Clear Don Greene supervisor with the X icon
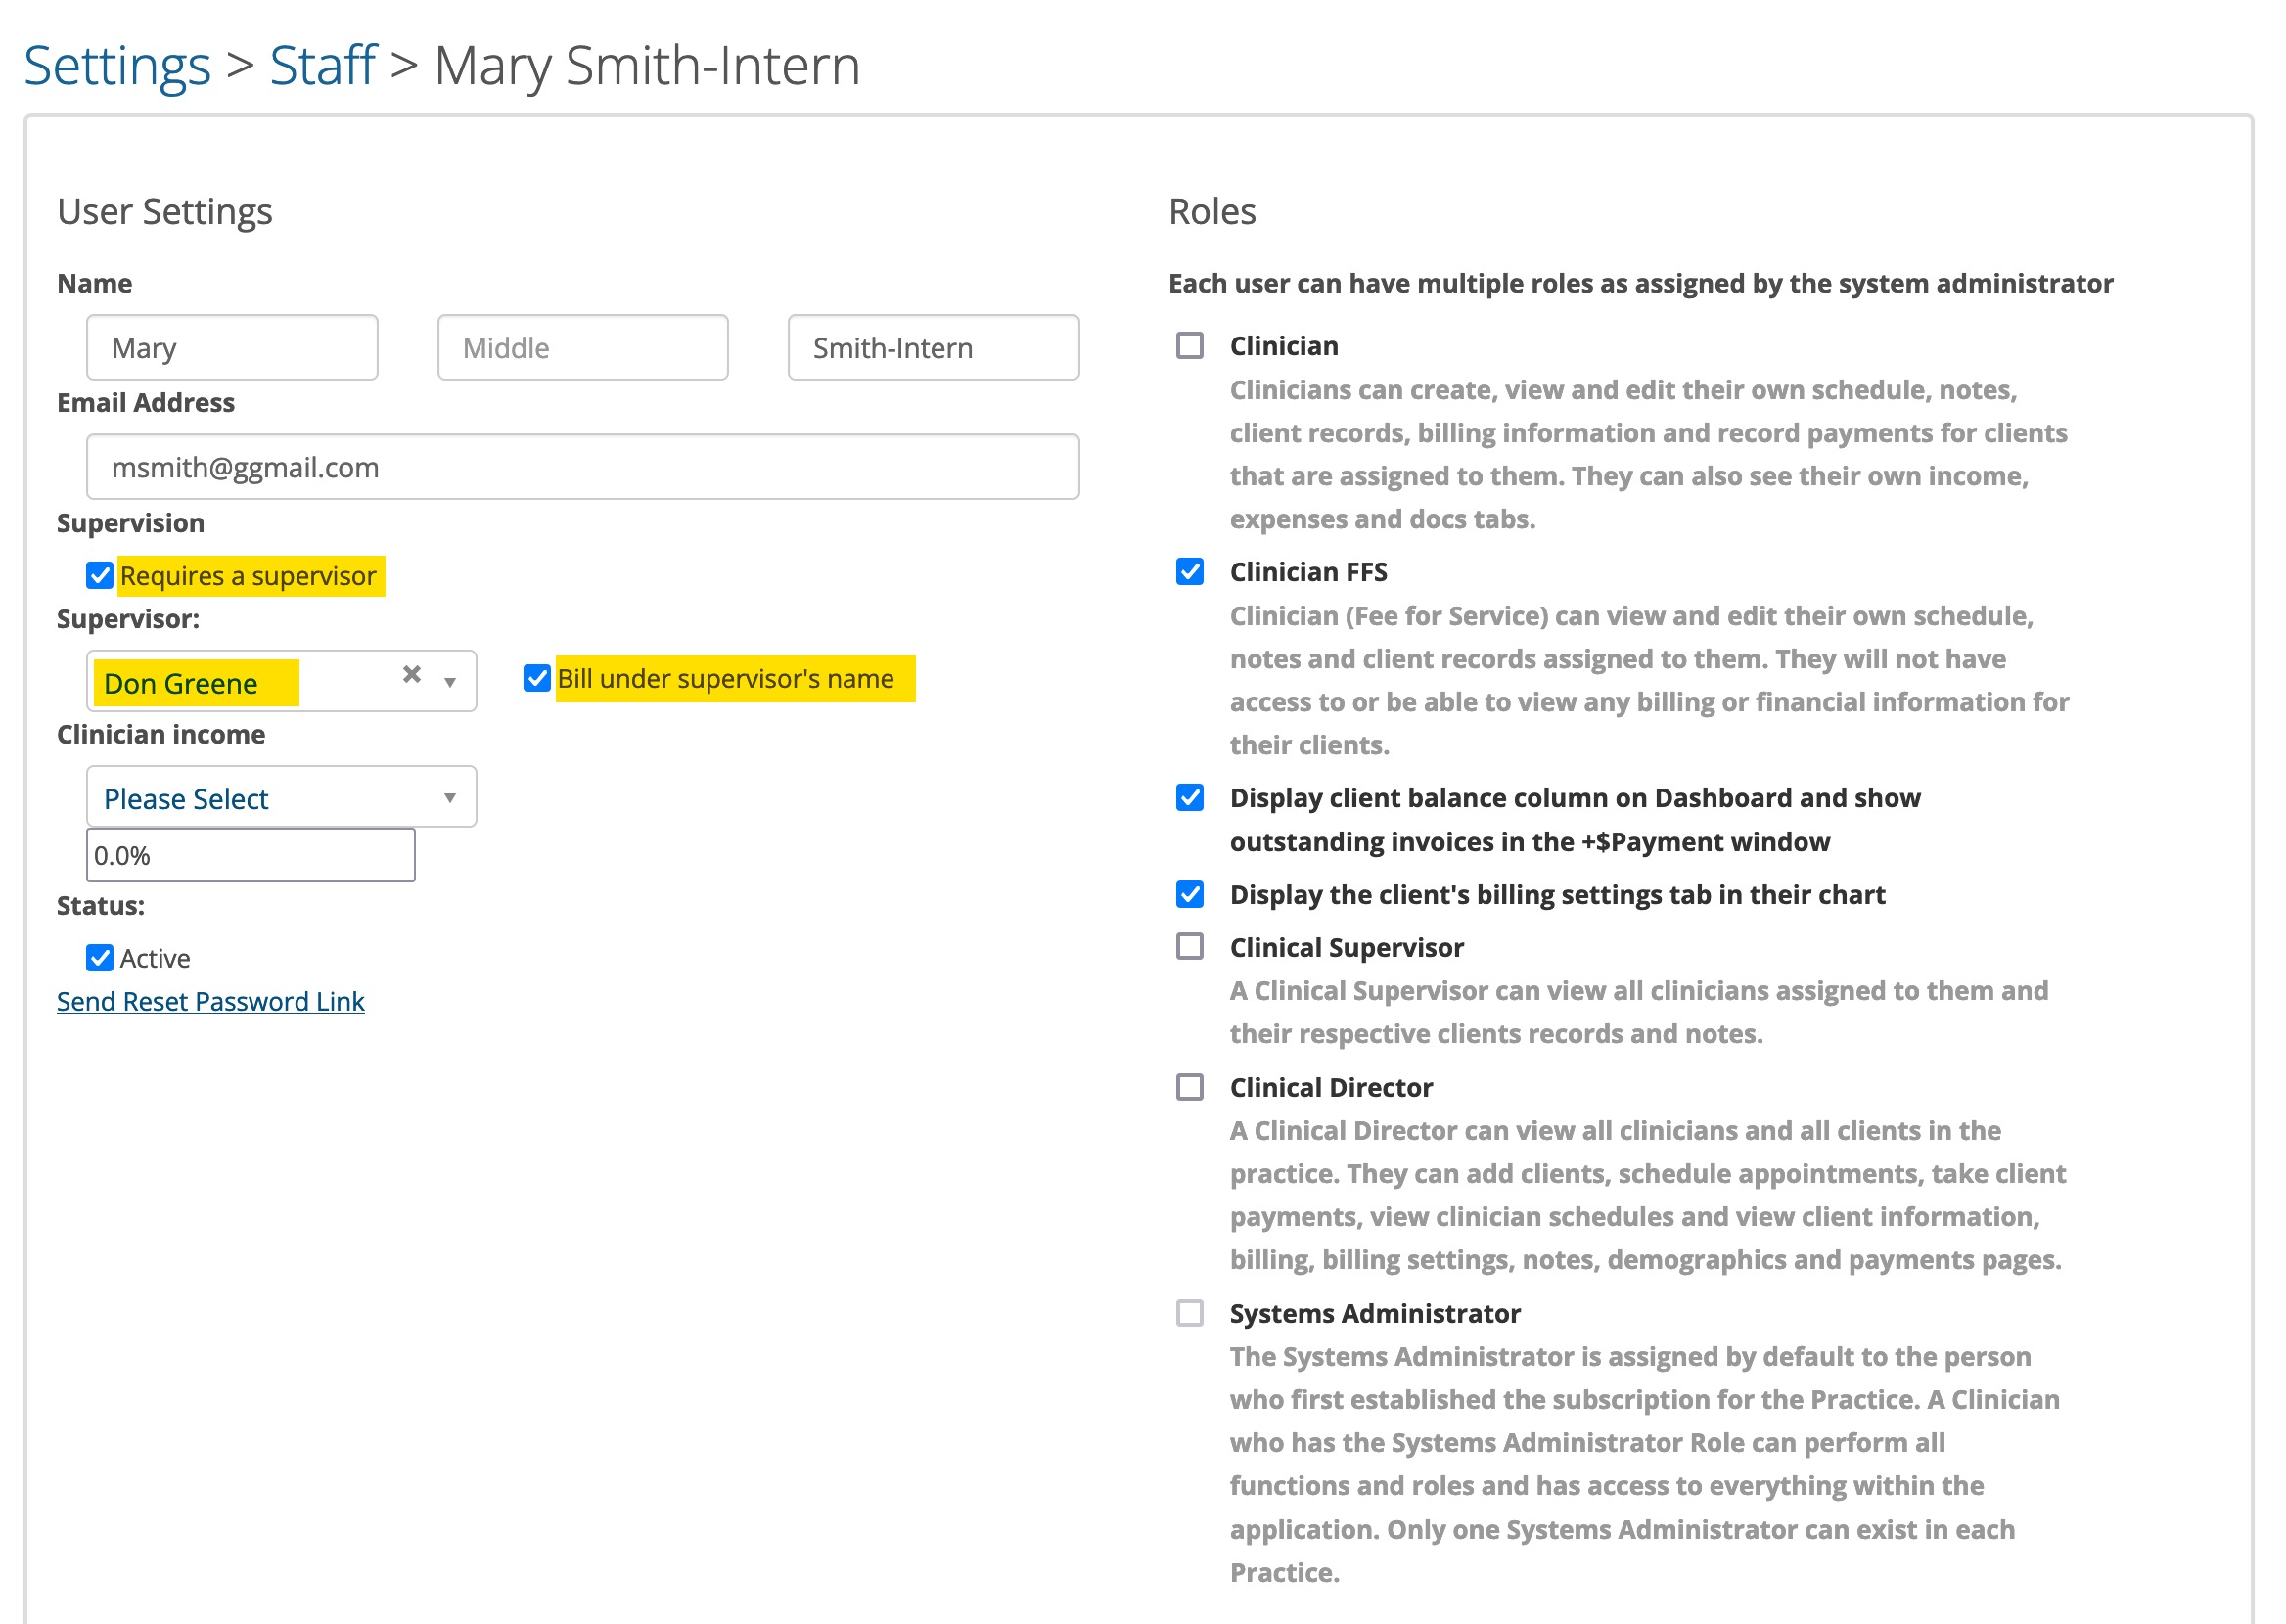This screenshot has width=2286, height=1624. coord(411,675)
